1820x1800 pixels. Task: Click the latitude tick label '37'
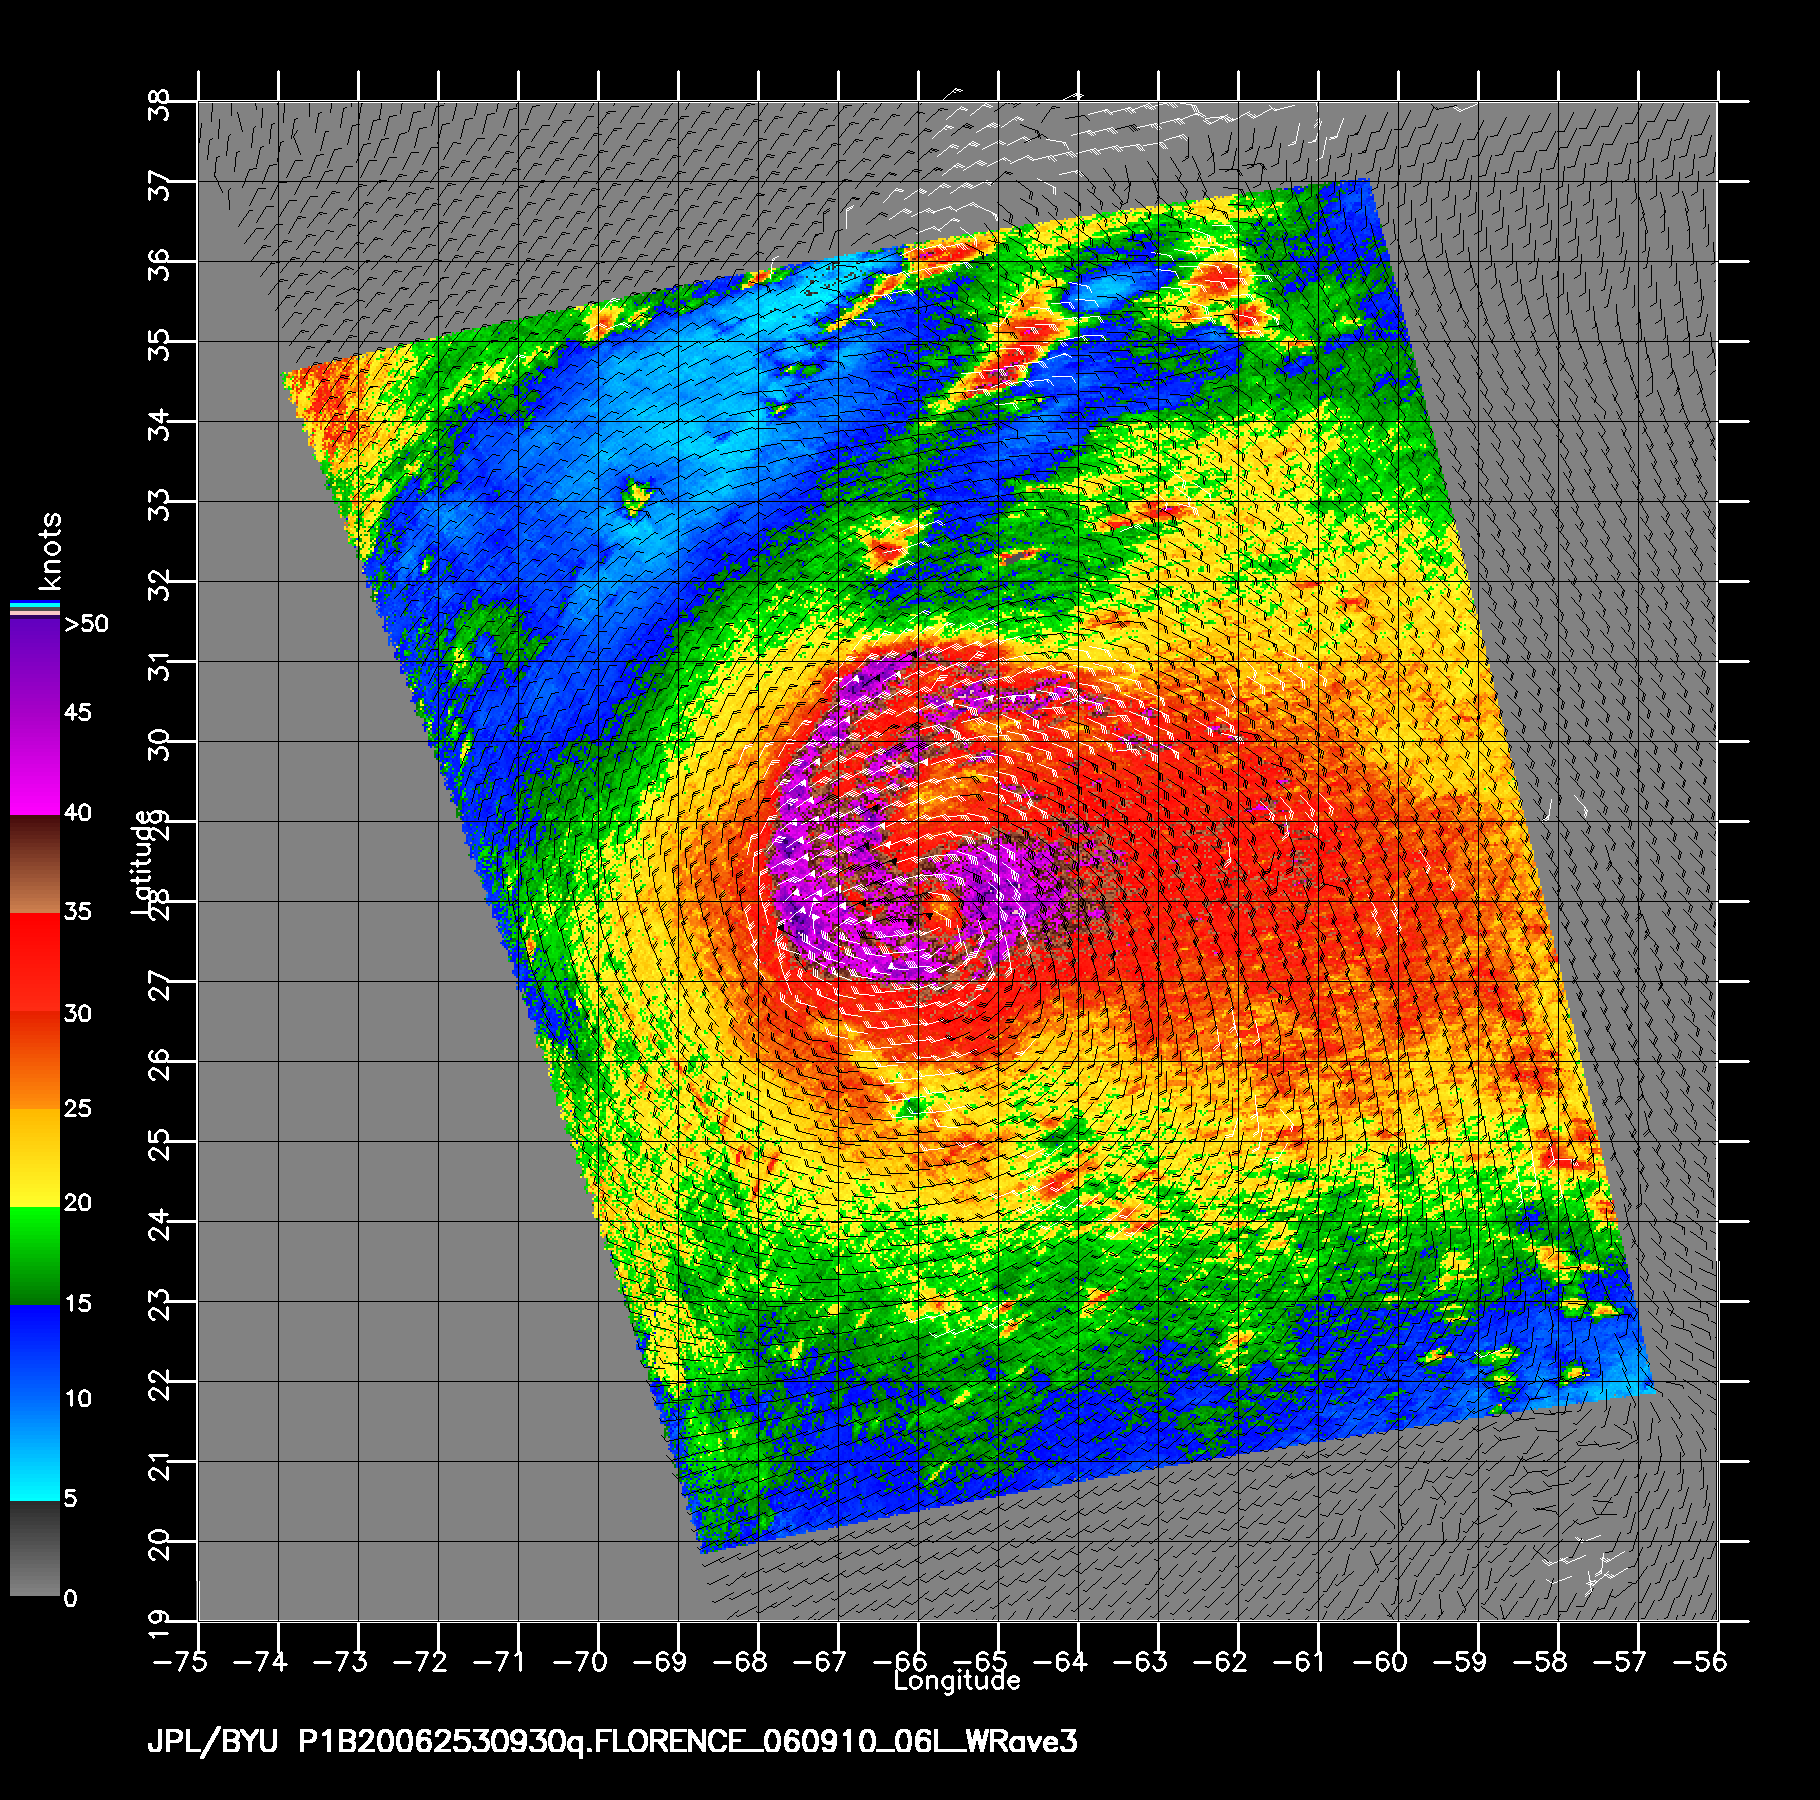pyautogui.click(x=160, y=185)
